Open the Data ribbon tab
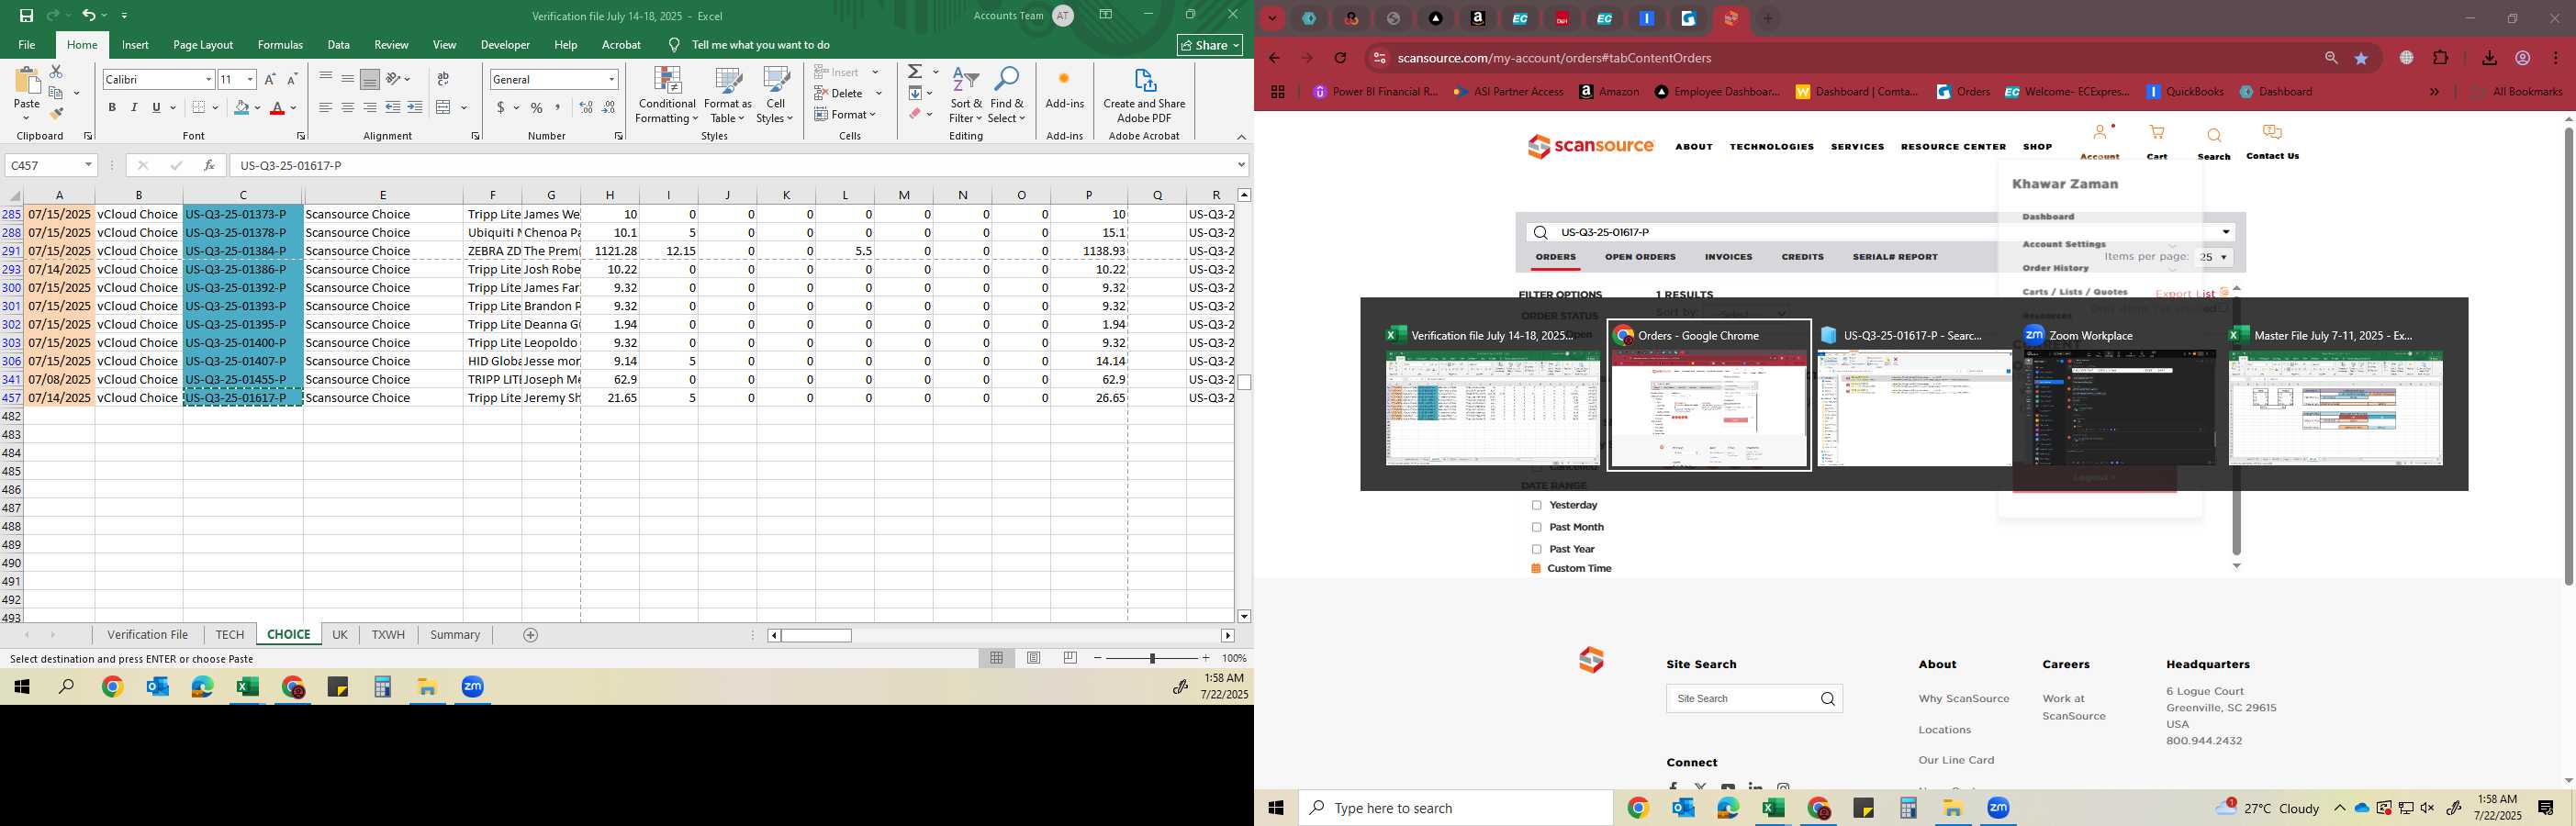 pos(339,45)
